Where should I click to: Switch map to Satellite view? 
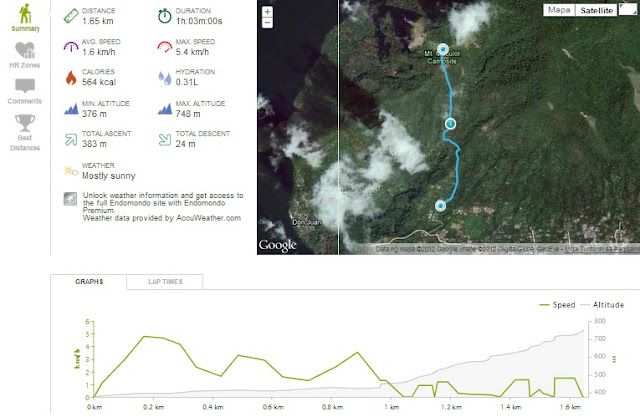point(598,10)
